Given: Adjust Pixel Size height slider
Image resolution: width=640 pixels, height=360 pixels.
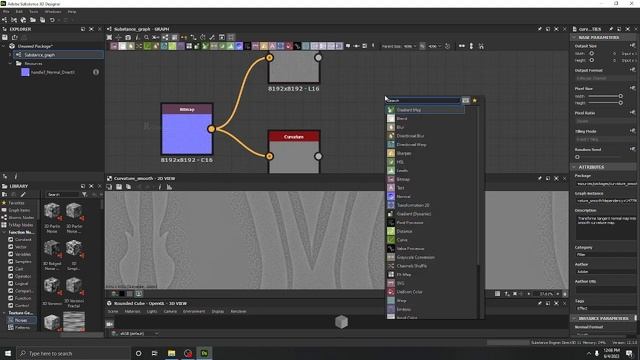Looking at the screenshot, I should click(x=605, y=103).
